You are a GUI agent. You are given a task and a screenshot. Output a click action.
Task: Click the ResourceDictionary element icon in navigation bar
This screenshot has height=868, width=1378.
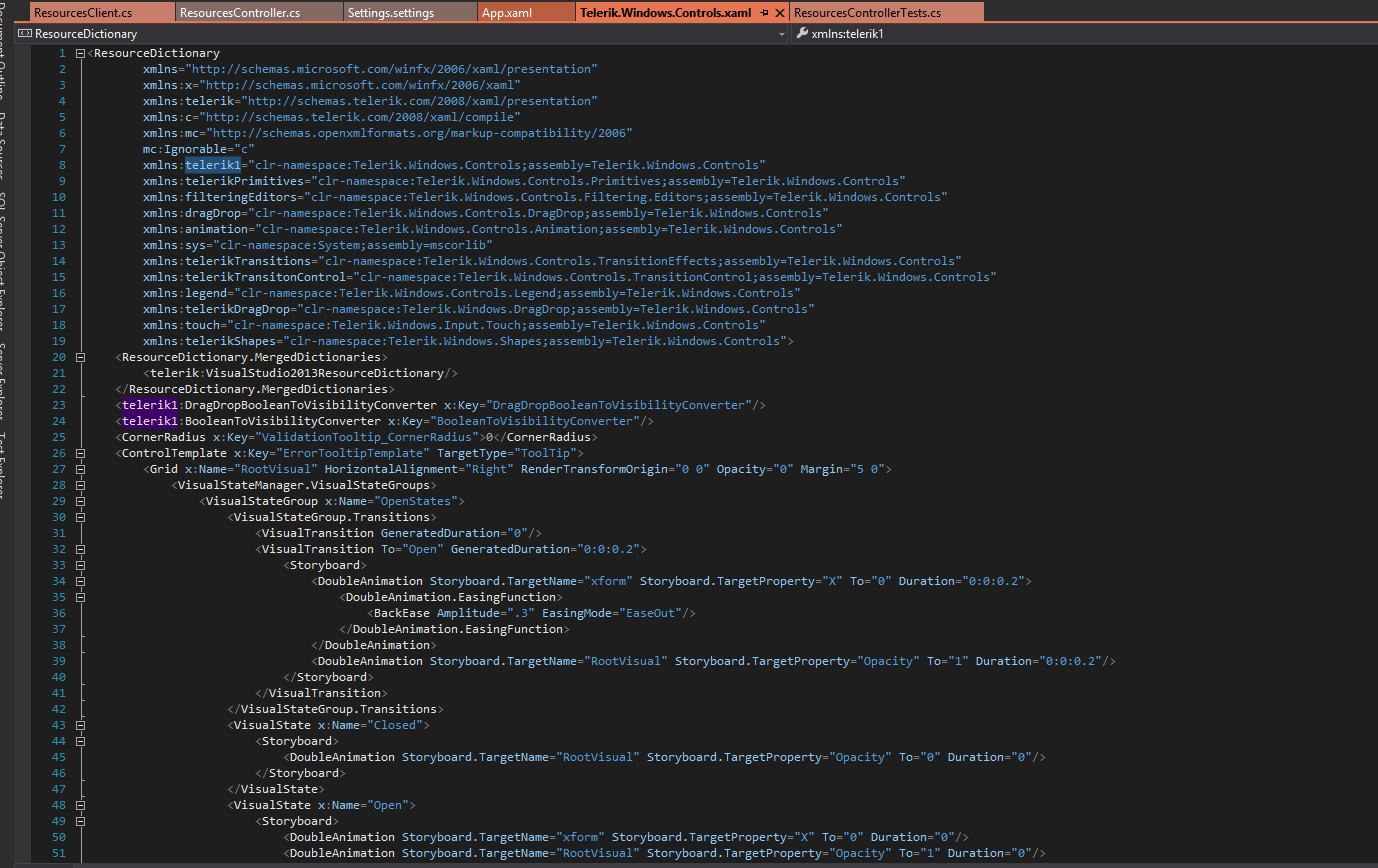[x=24, y=34]
